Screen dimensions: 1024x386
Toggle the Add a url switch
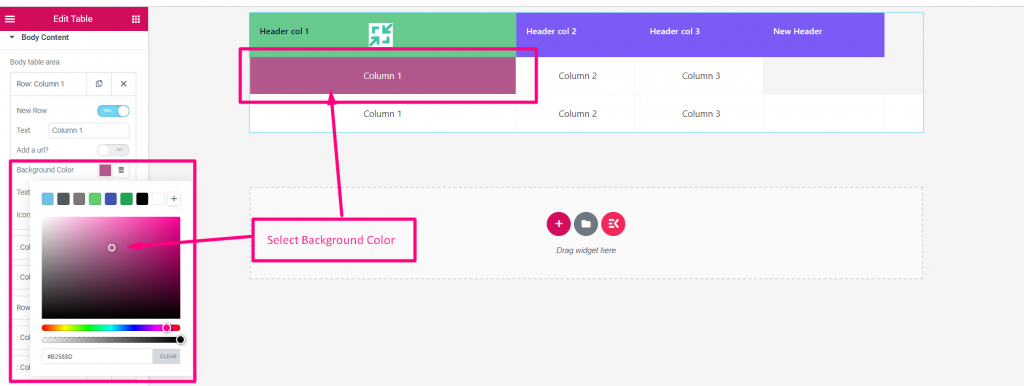coord(114,150)
